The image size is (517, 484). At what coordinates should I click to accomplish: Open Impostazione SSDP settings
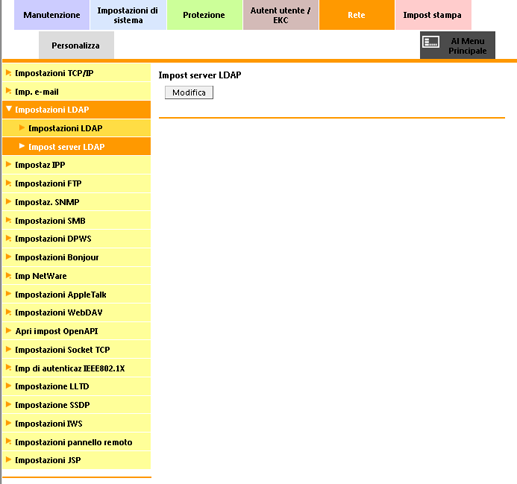(x=76, y=405)
